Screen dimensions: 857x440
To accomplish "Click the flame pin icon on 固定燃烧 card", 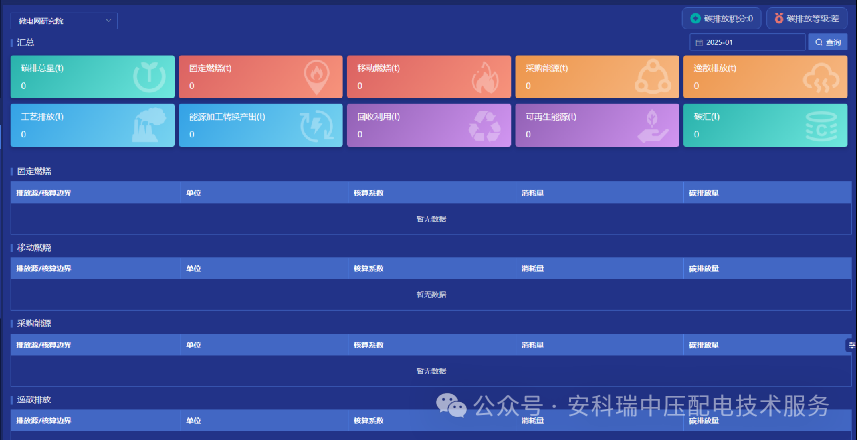I will [317, 77].
